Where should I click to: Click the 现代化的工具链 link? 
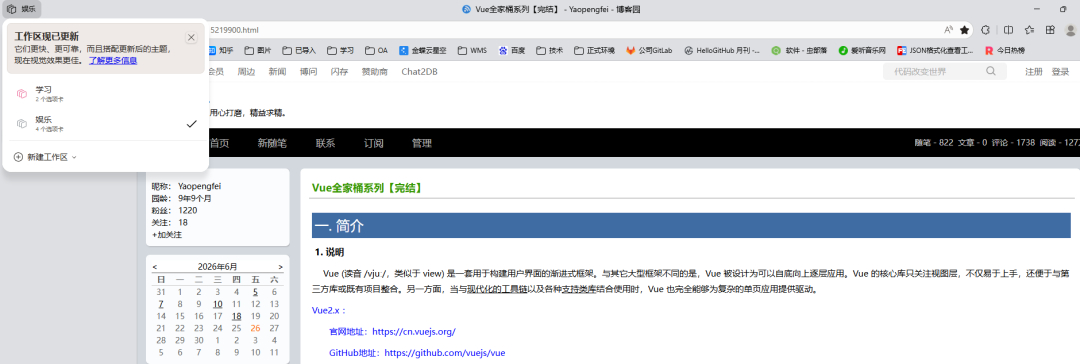point(497,290)
